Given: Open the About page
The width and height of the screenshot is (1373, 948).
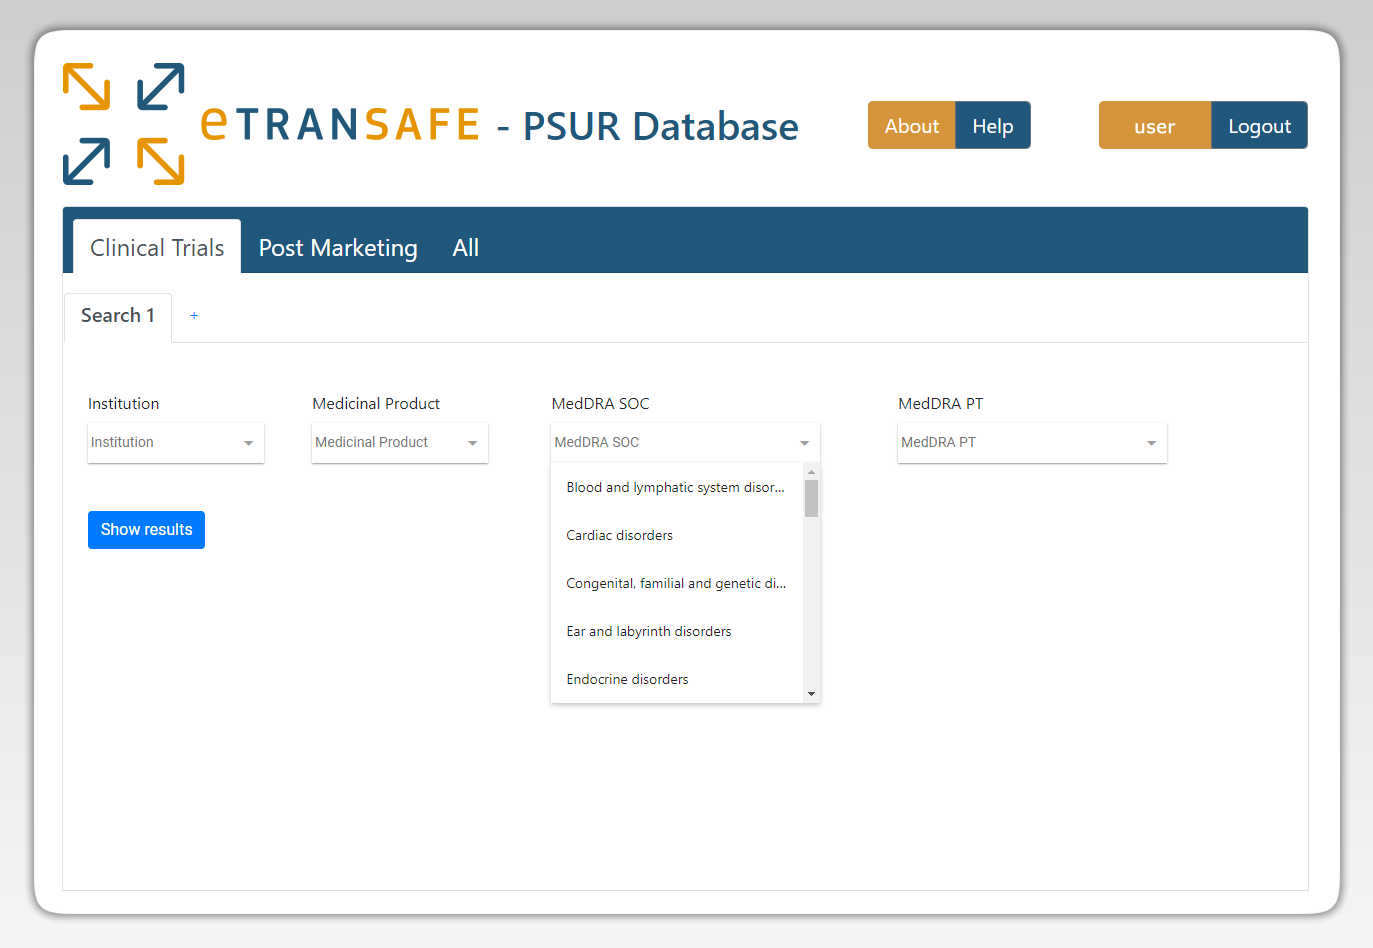Looking at the screenshot, I should (x=911, y=125).
